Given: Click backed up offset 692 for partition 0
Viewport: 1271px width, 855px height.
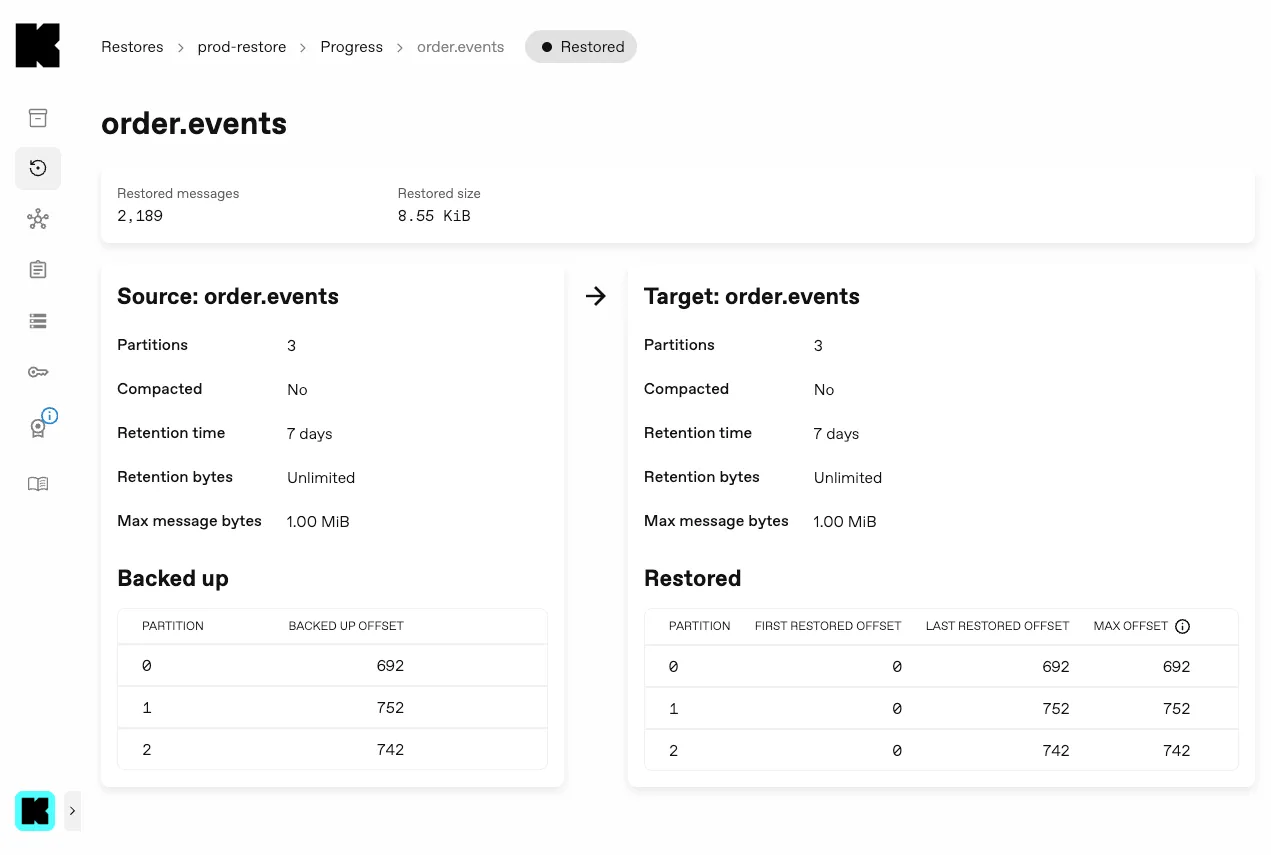Looking at the screenshot, I should point(390,666).
